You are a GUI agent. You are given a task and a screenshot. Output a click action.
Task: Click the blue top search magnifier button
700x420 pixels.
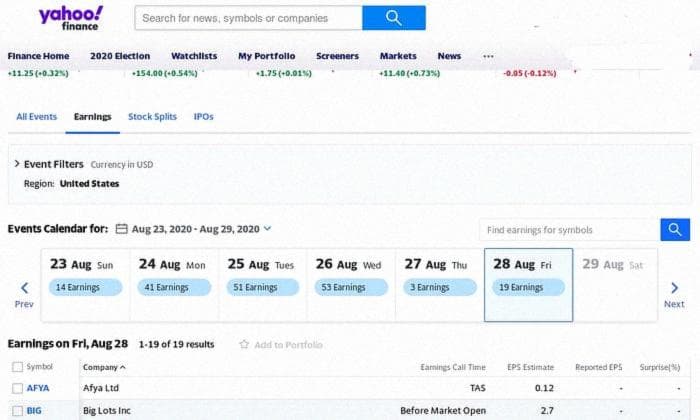click(x=394, y=18)
